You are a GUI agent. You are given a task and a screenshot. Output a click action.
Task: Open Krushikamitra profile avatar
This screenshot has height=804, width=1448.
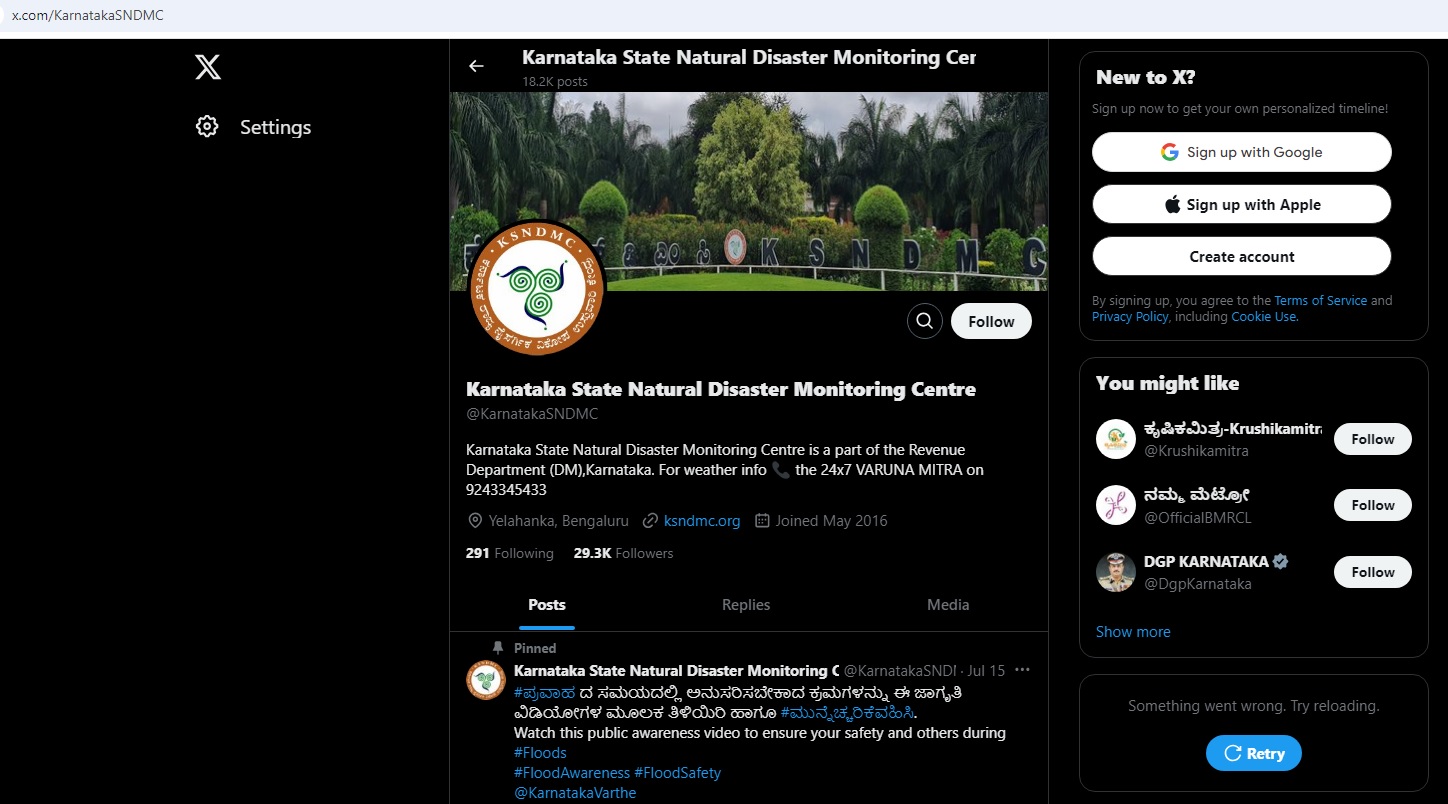(x=1116, y=439)
